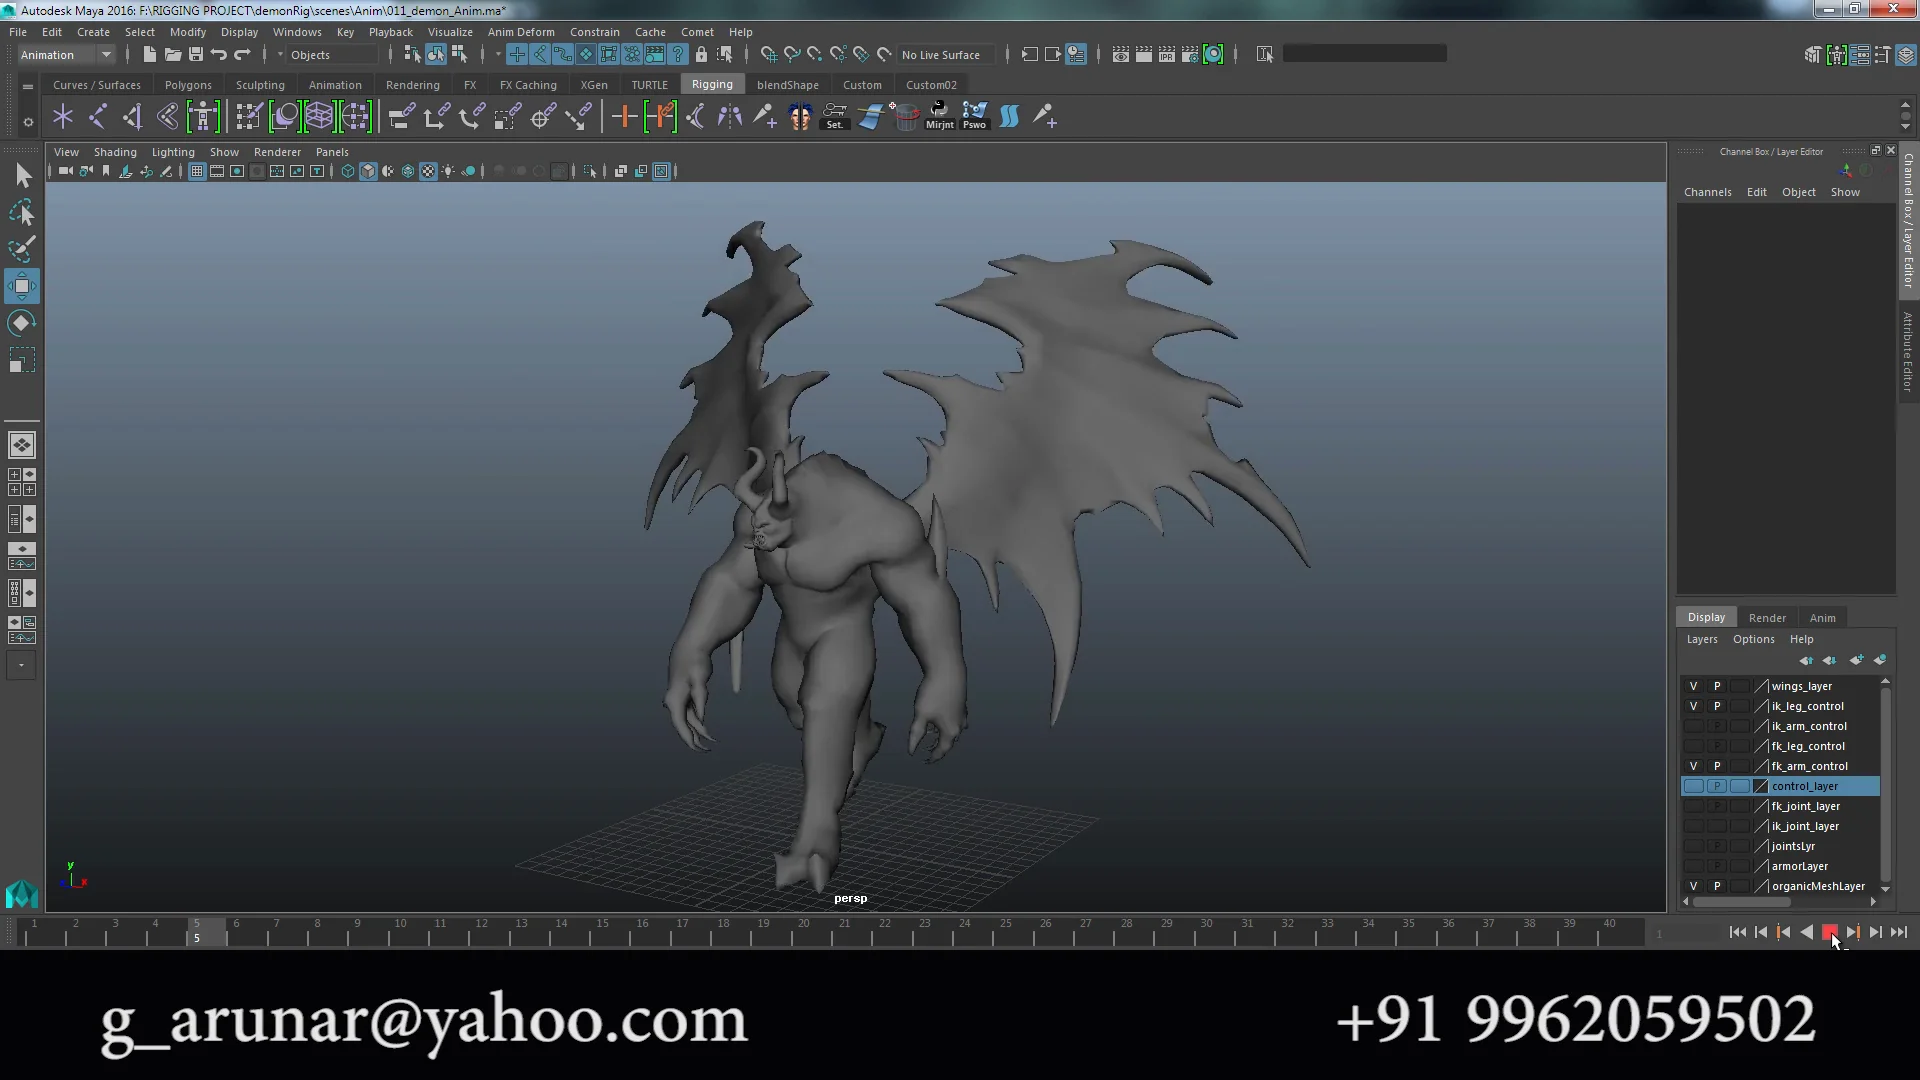Activate the Paint Selection tool
Image resolution: width=1920 pixels, height=1080 pixels.
click(22, 249)
